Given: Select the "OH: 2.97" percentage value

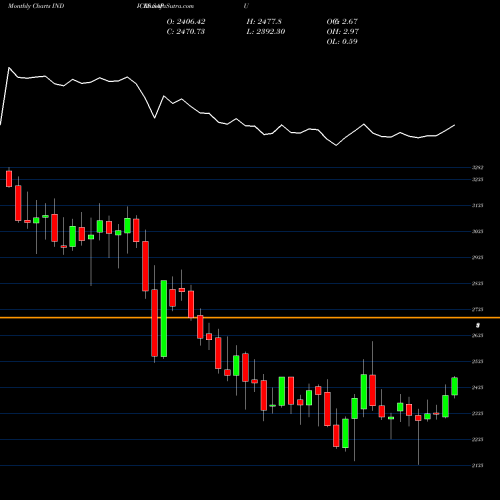Looking at the screenshot, I should 342,32.
